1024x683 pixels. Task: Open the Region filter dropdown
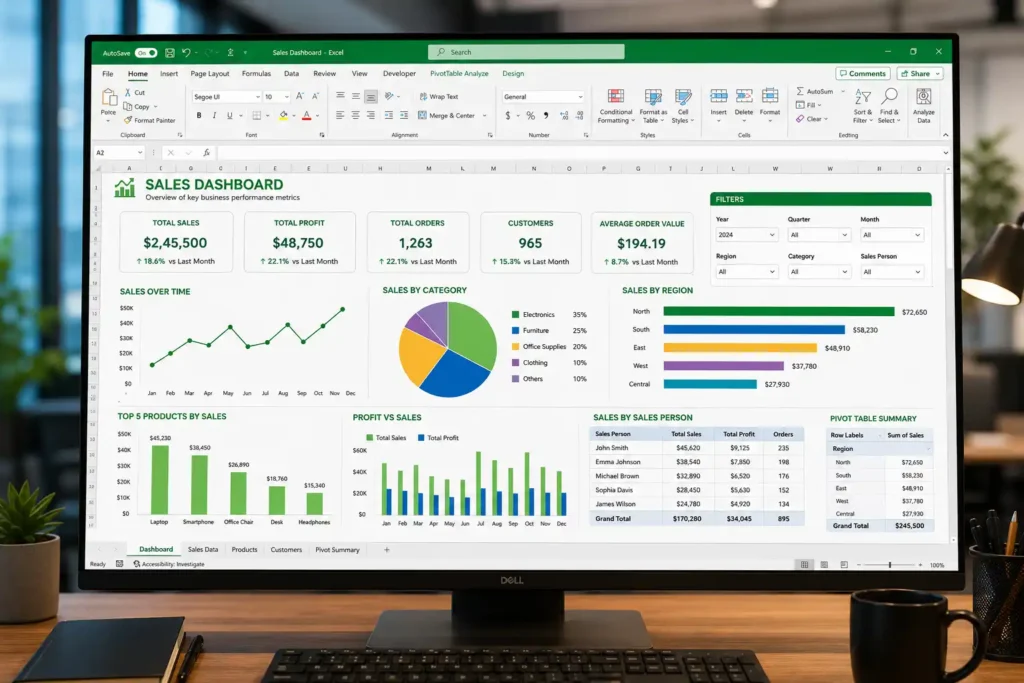coord(746,272)
